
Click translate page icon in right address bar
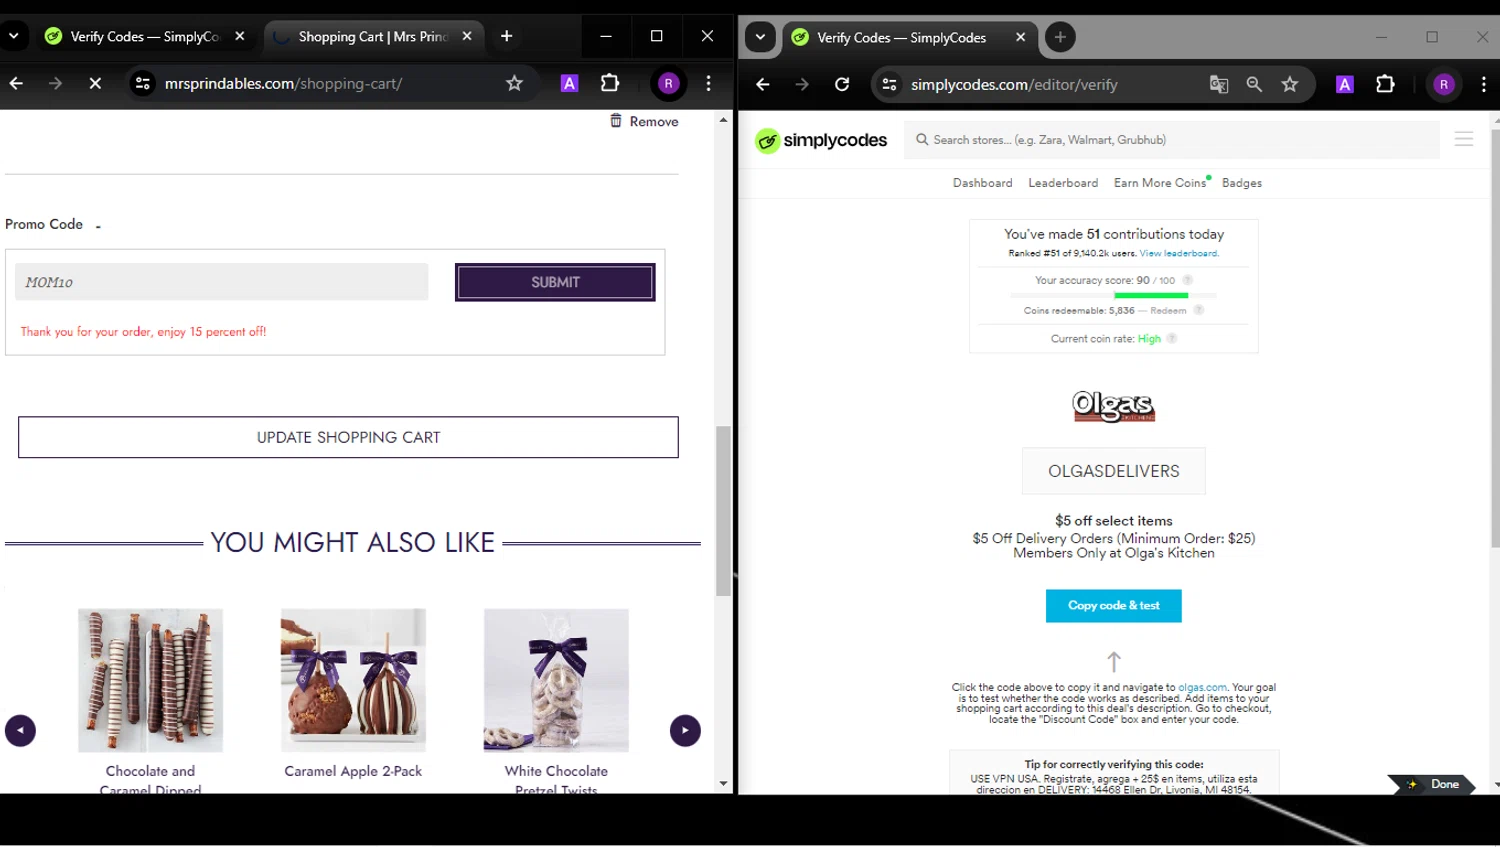(1219, 85)
